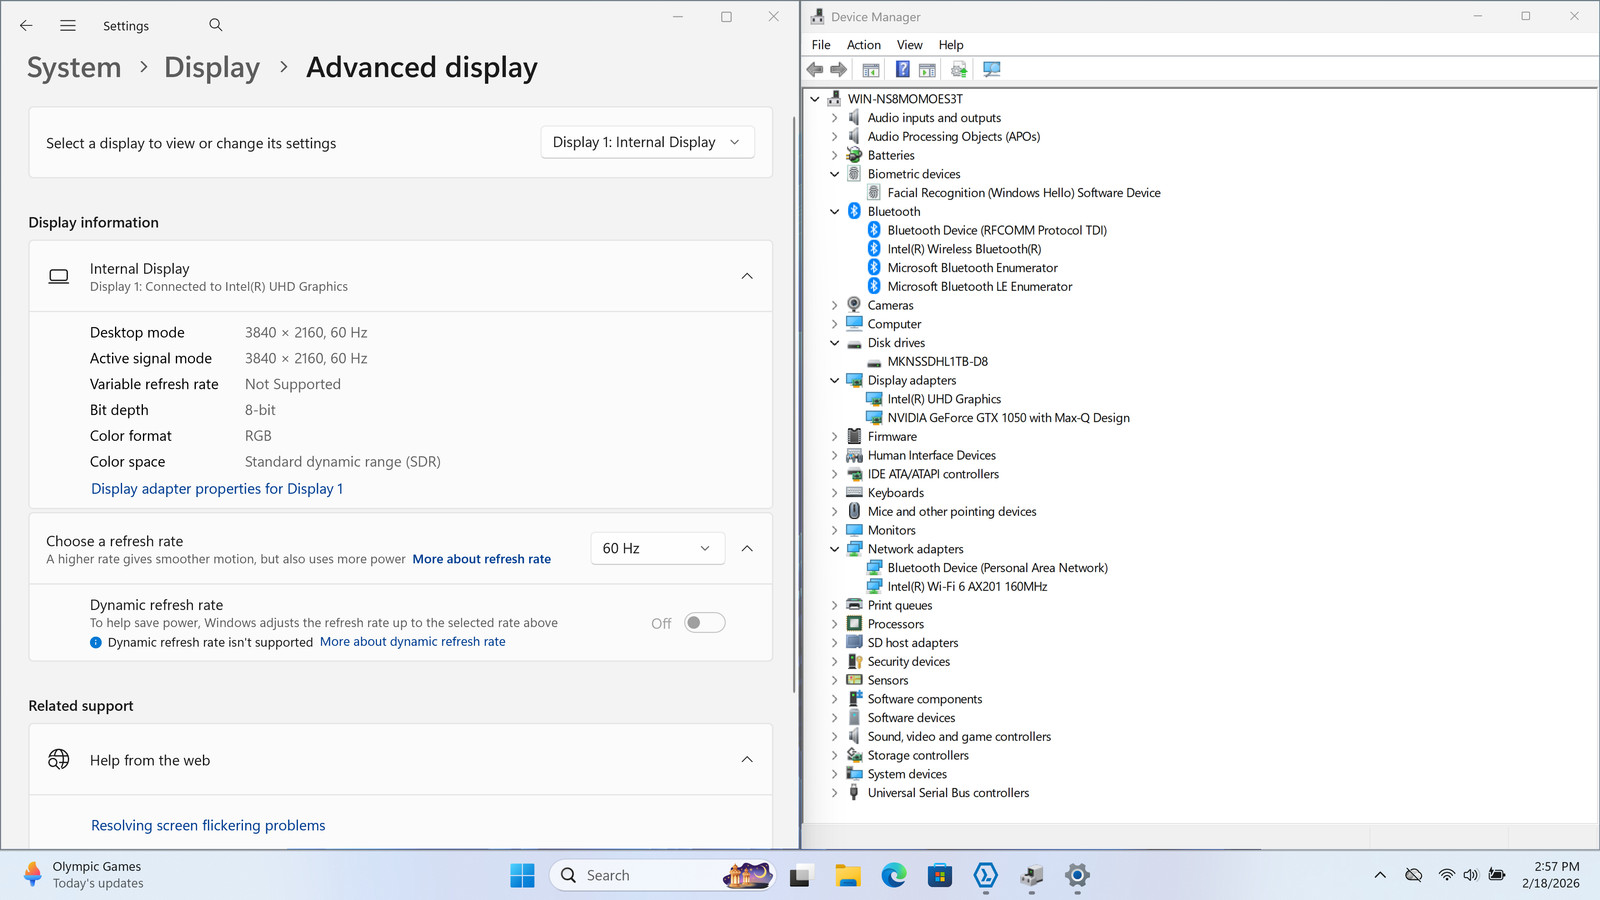This screenshot has width=1600, height=900.
Task: Toggle the Dynamic refresh rate switch
Action: click(x=705, y=623)
